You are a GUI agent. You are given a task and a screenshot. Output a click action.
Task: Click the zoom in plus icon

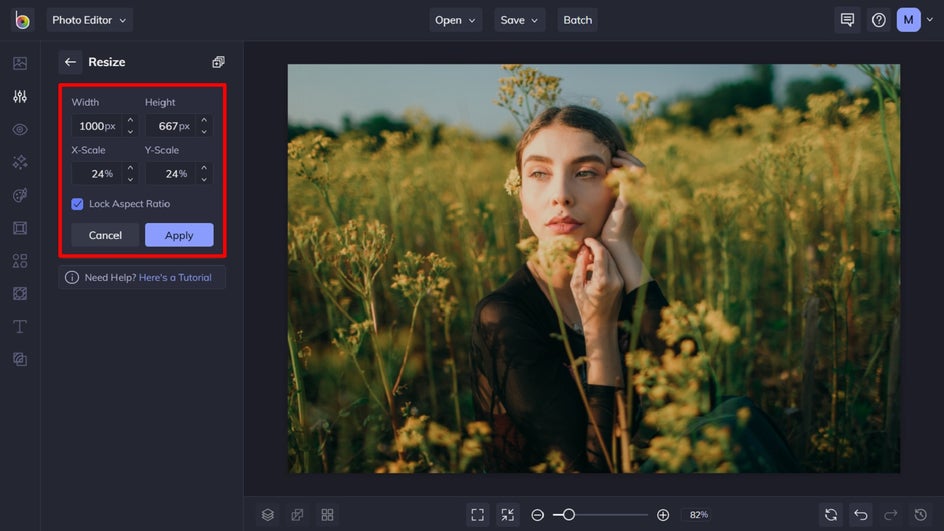pos(663,515)
